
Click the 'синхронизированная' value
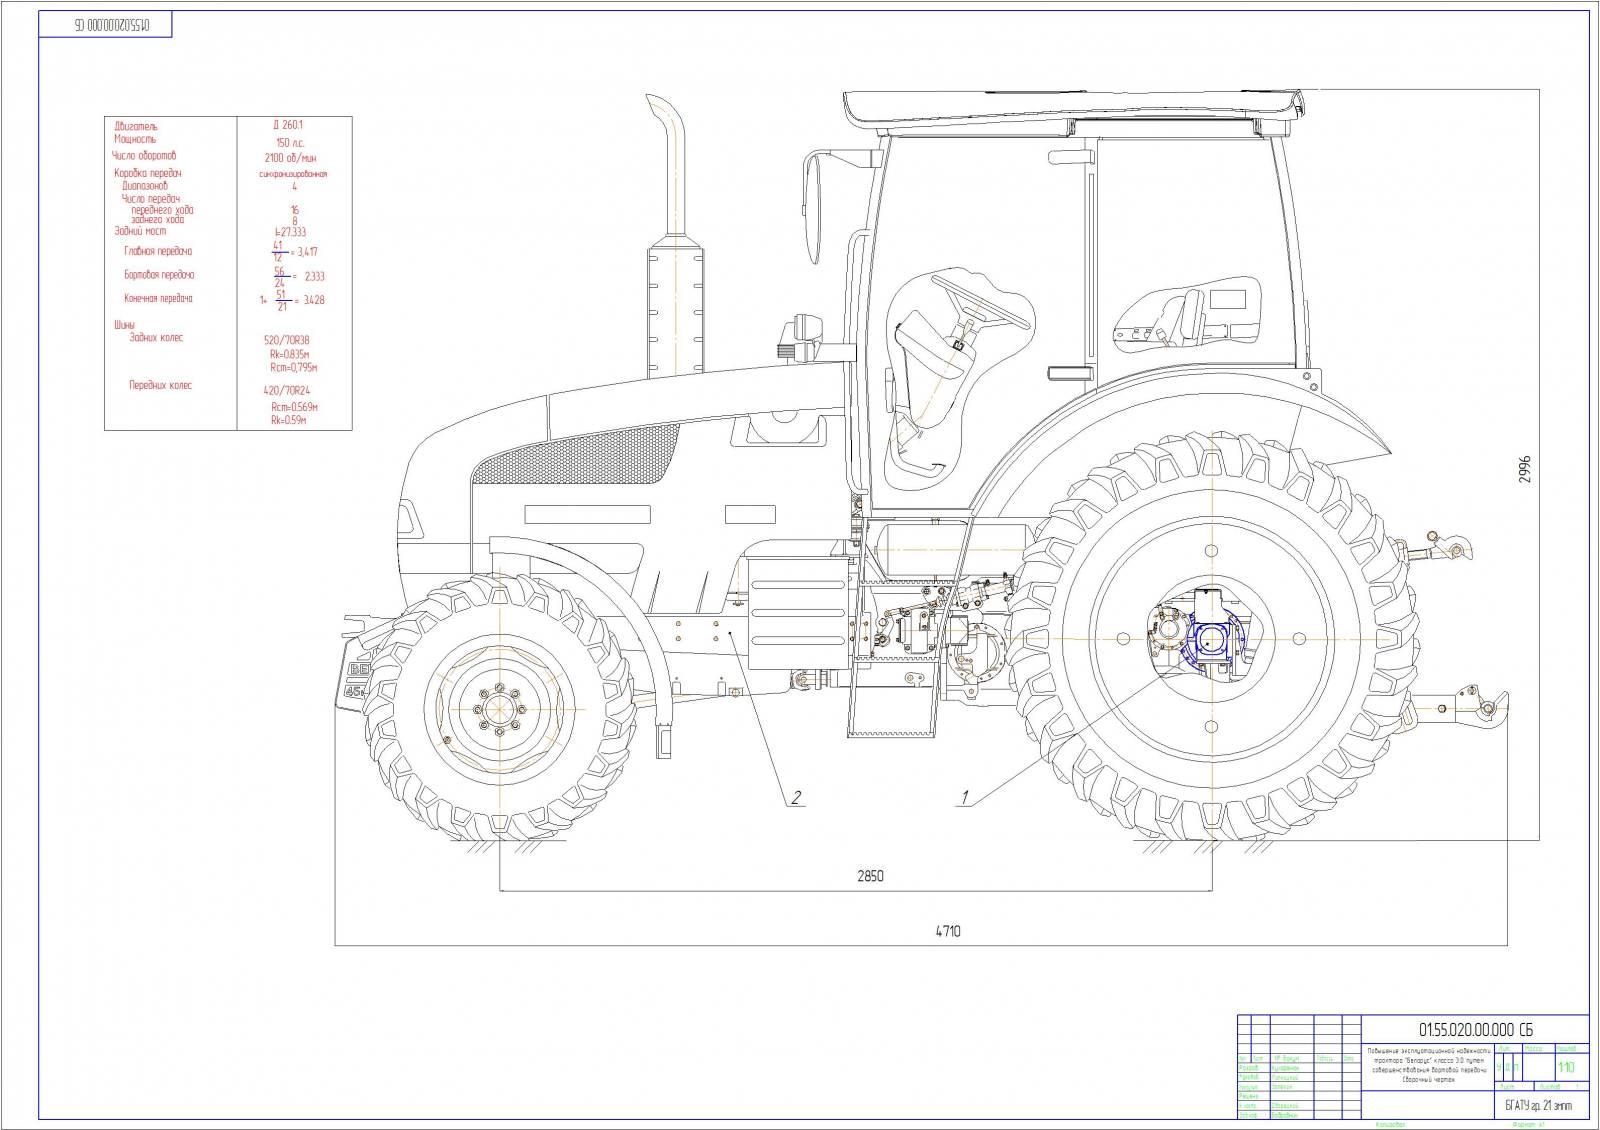(x=293, y=174)
